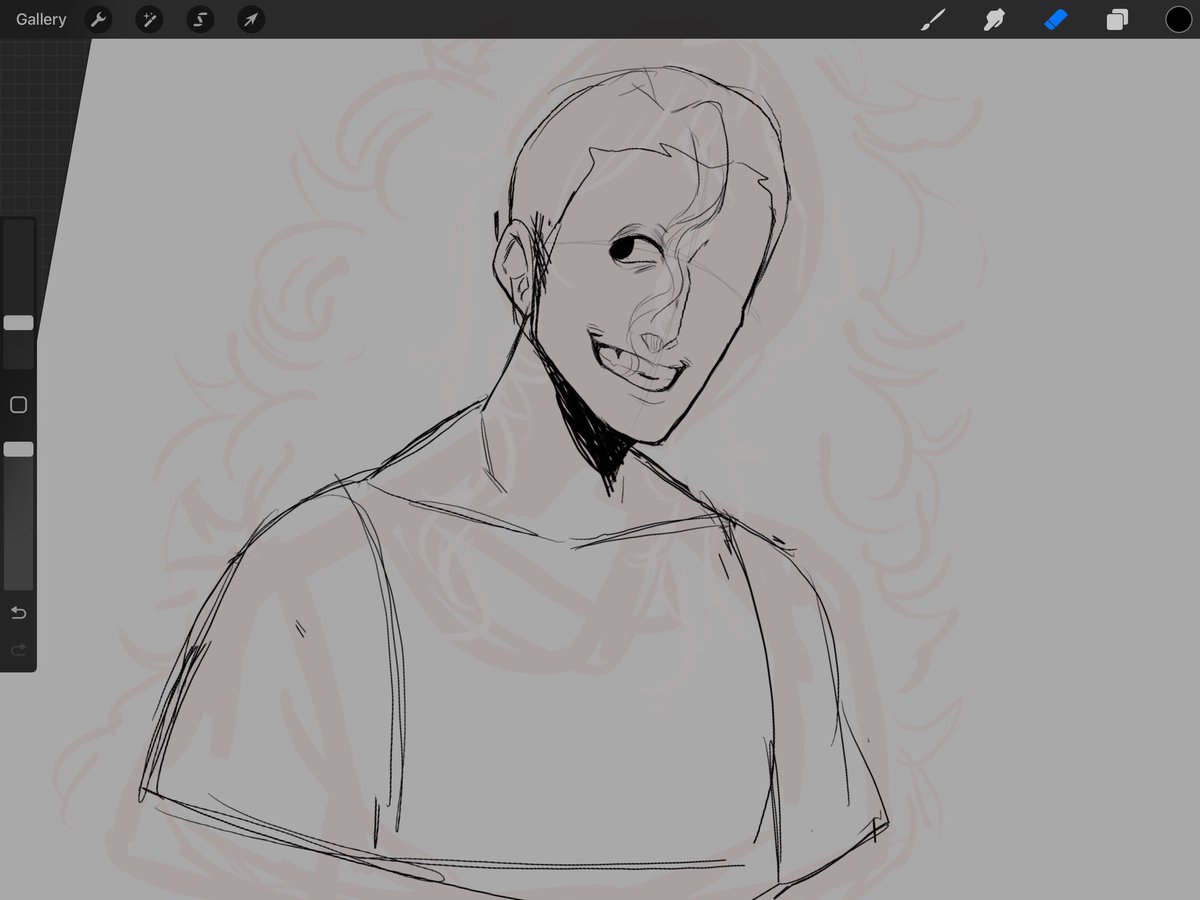Activate the Transform arrow tool
This screenshot has width=1200, height=900.
coord(251,19)
